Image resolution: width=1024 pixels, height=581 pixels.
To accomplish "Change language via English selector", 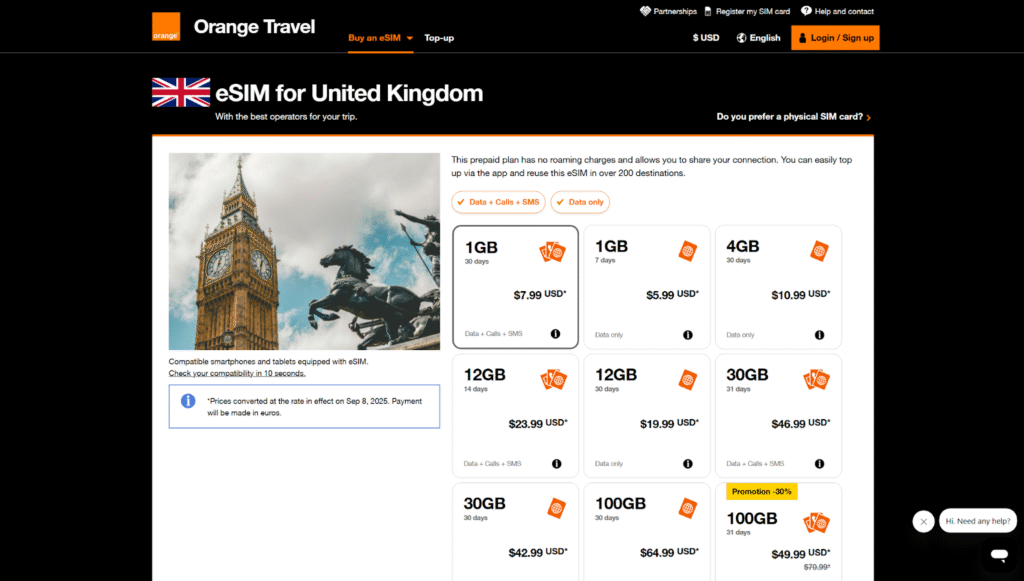I will point(758,38).
